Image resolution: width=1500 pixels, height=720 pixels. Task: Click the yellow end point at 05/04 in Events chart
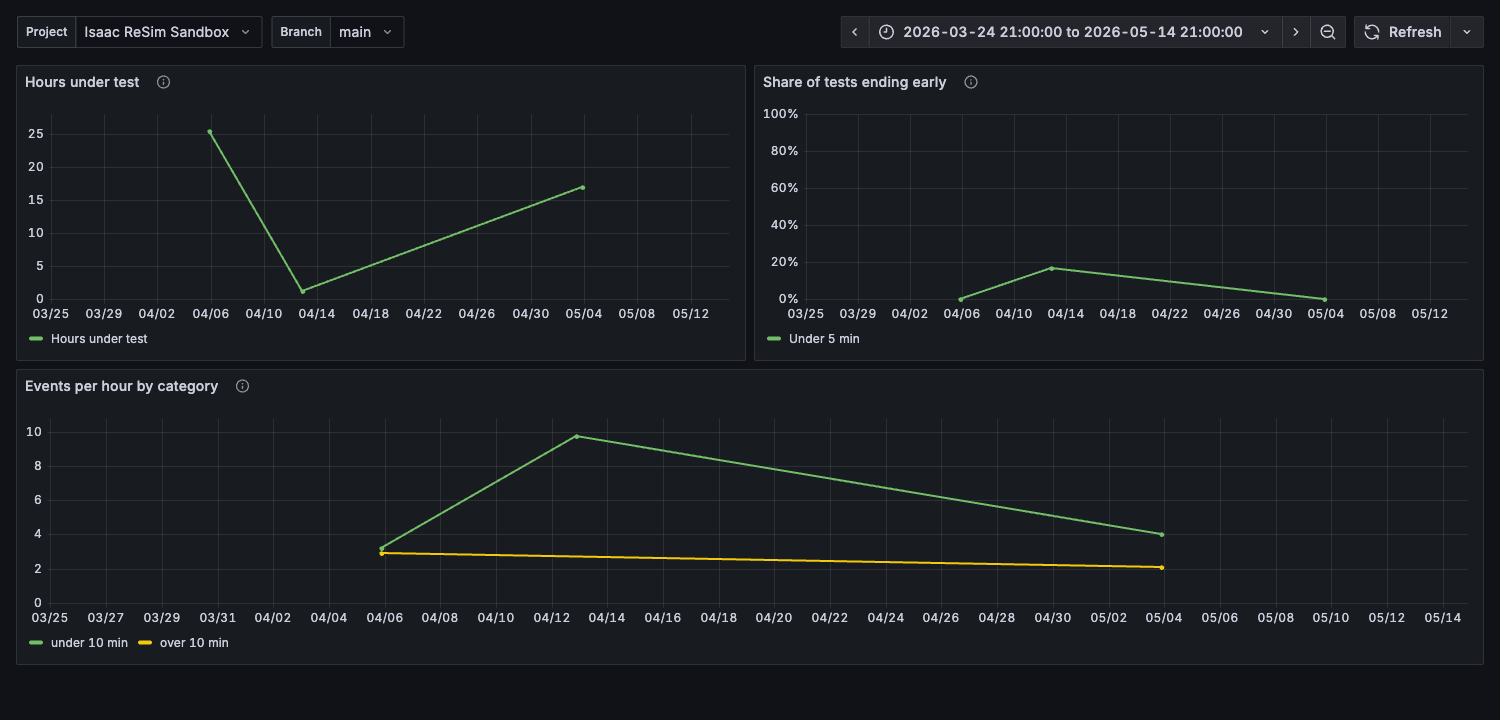[x=1161, y=567]
